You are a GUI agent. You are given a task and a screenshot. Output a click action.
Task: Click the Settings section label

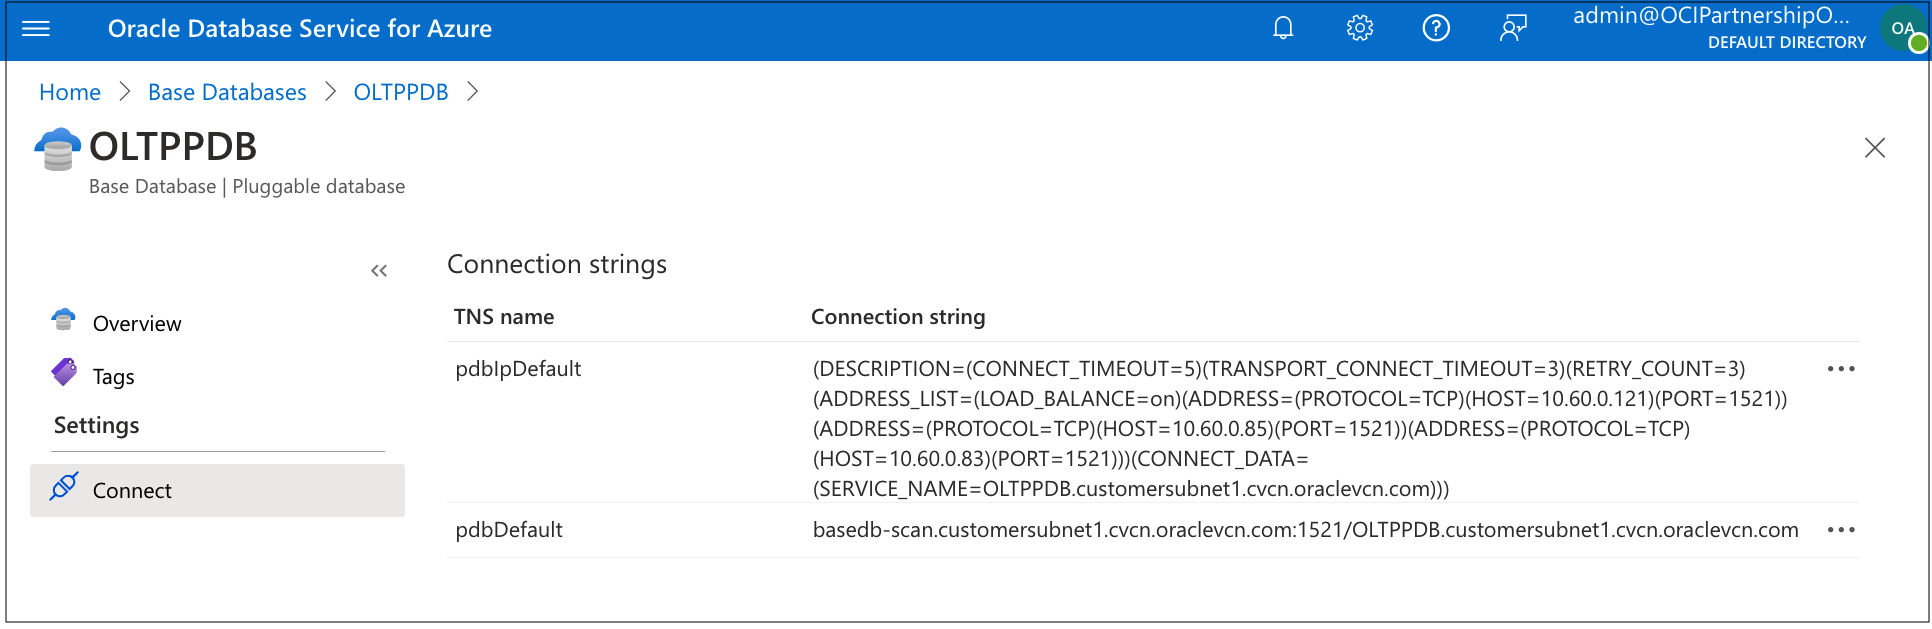(x=97, y=425)
